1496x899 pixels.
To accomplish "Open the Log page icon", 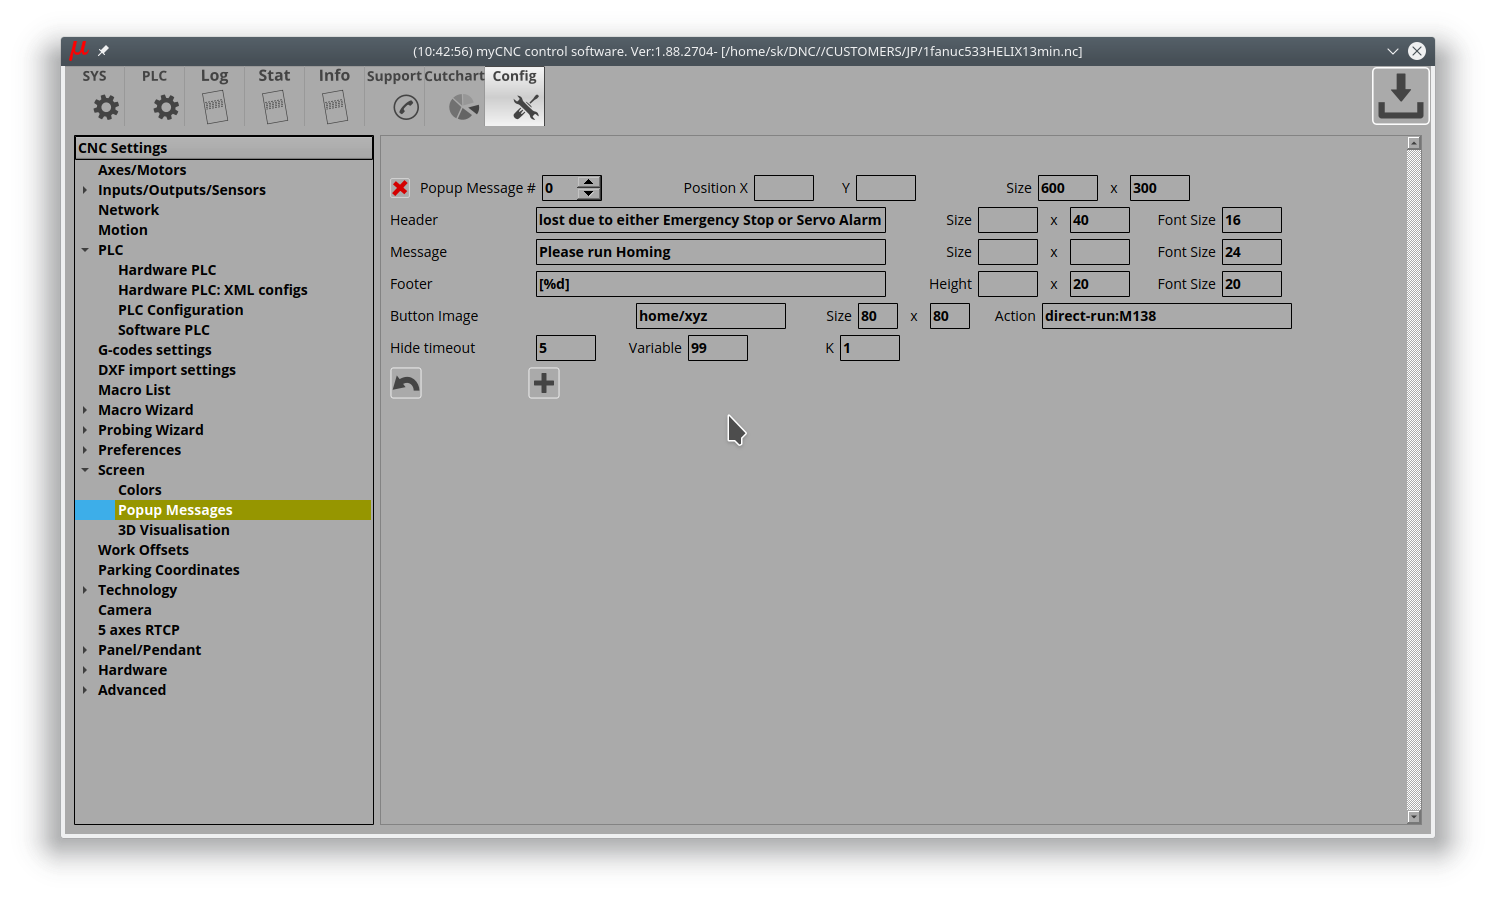I will [215, 106].
